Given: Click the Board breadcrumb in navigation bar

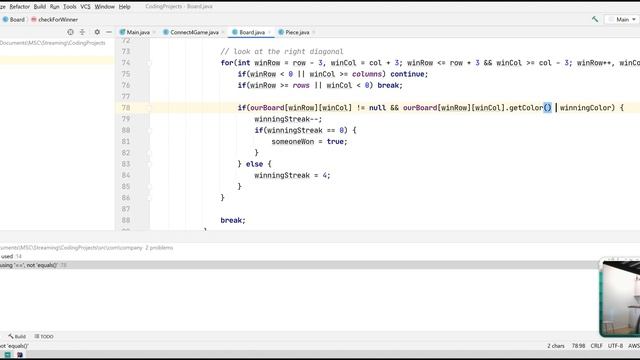Looking at the screenshot, I should 17,20.
